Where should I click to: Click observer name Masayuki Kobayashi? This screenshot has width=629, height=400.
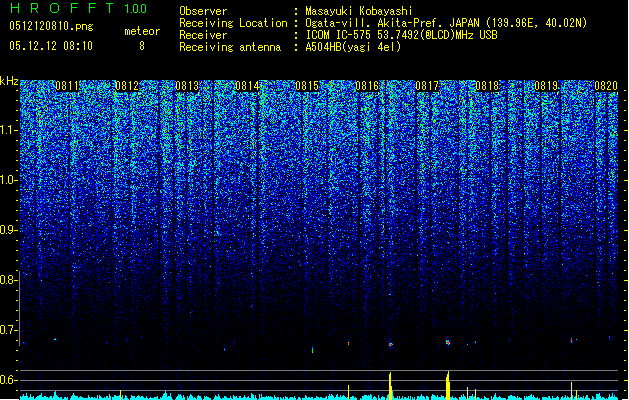359,11
